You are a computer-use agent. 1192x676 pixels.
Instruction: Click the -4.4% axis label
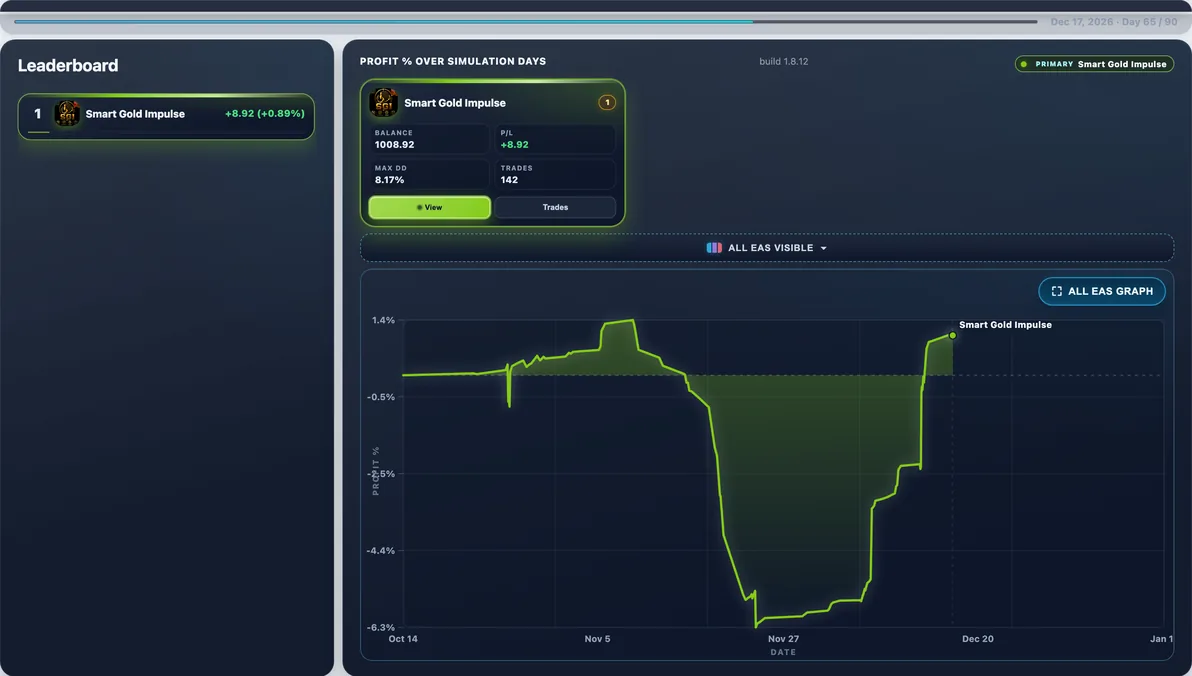(x=381, y=551)
